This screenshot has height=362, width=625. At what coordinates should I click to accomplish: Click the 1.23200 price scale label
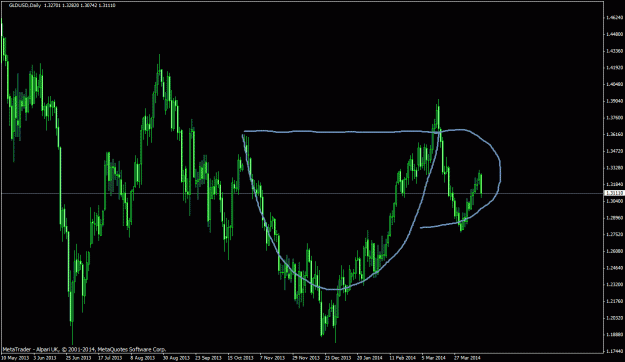tap(614, 285)
